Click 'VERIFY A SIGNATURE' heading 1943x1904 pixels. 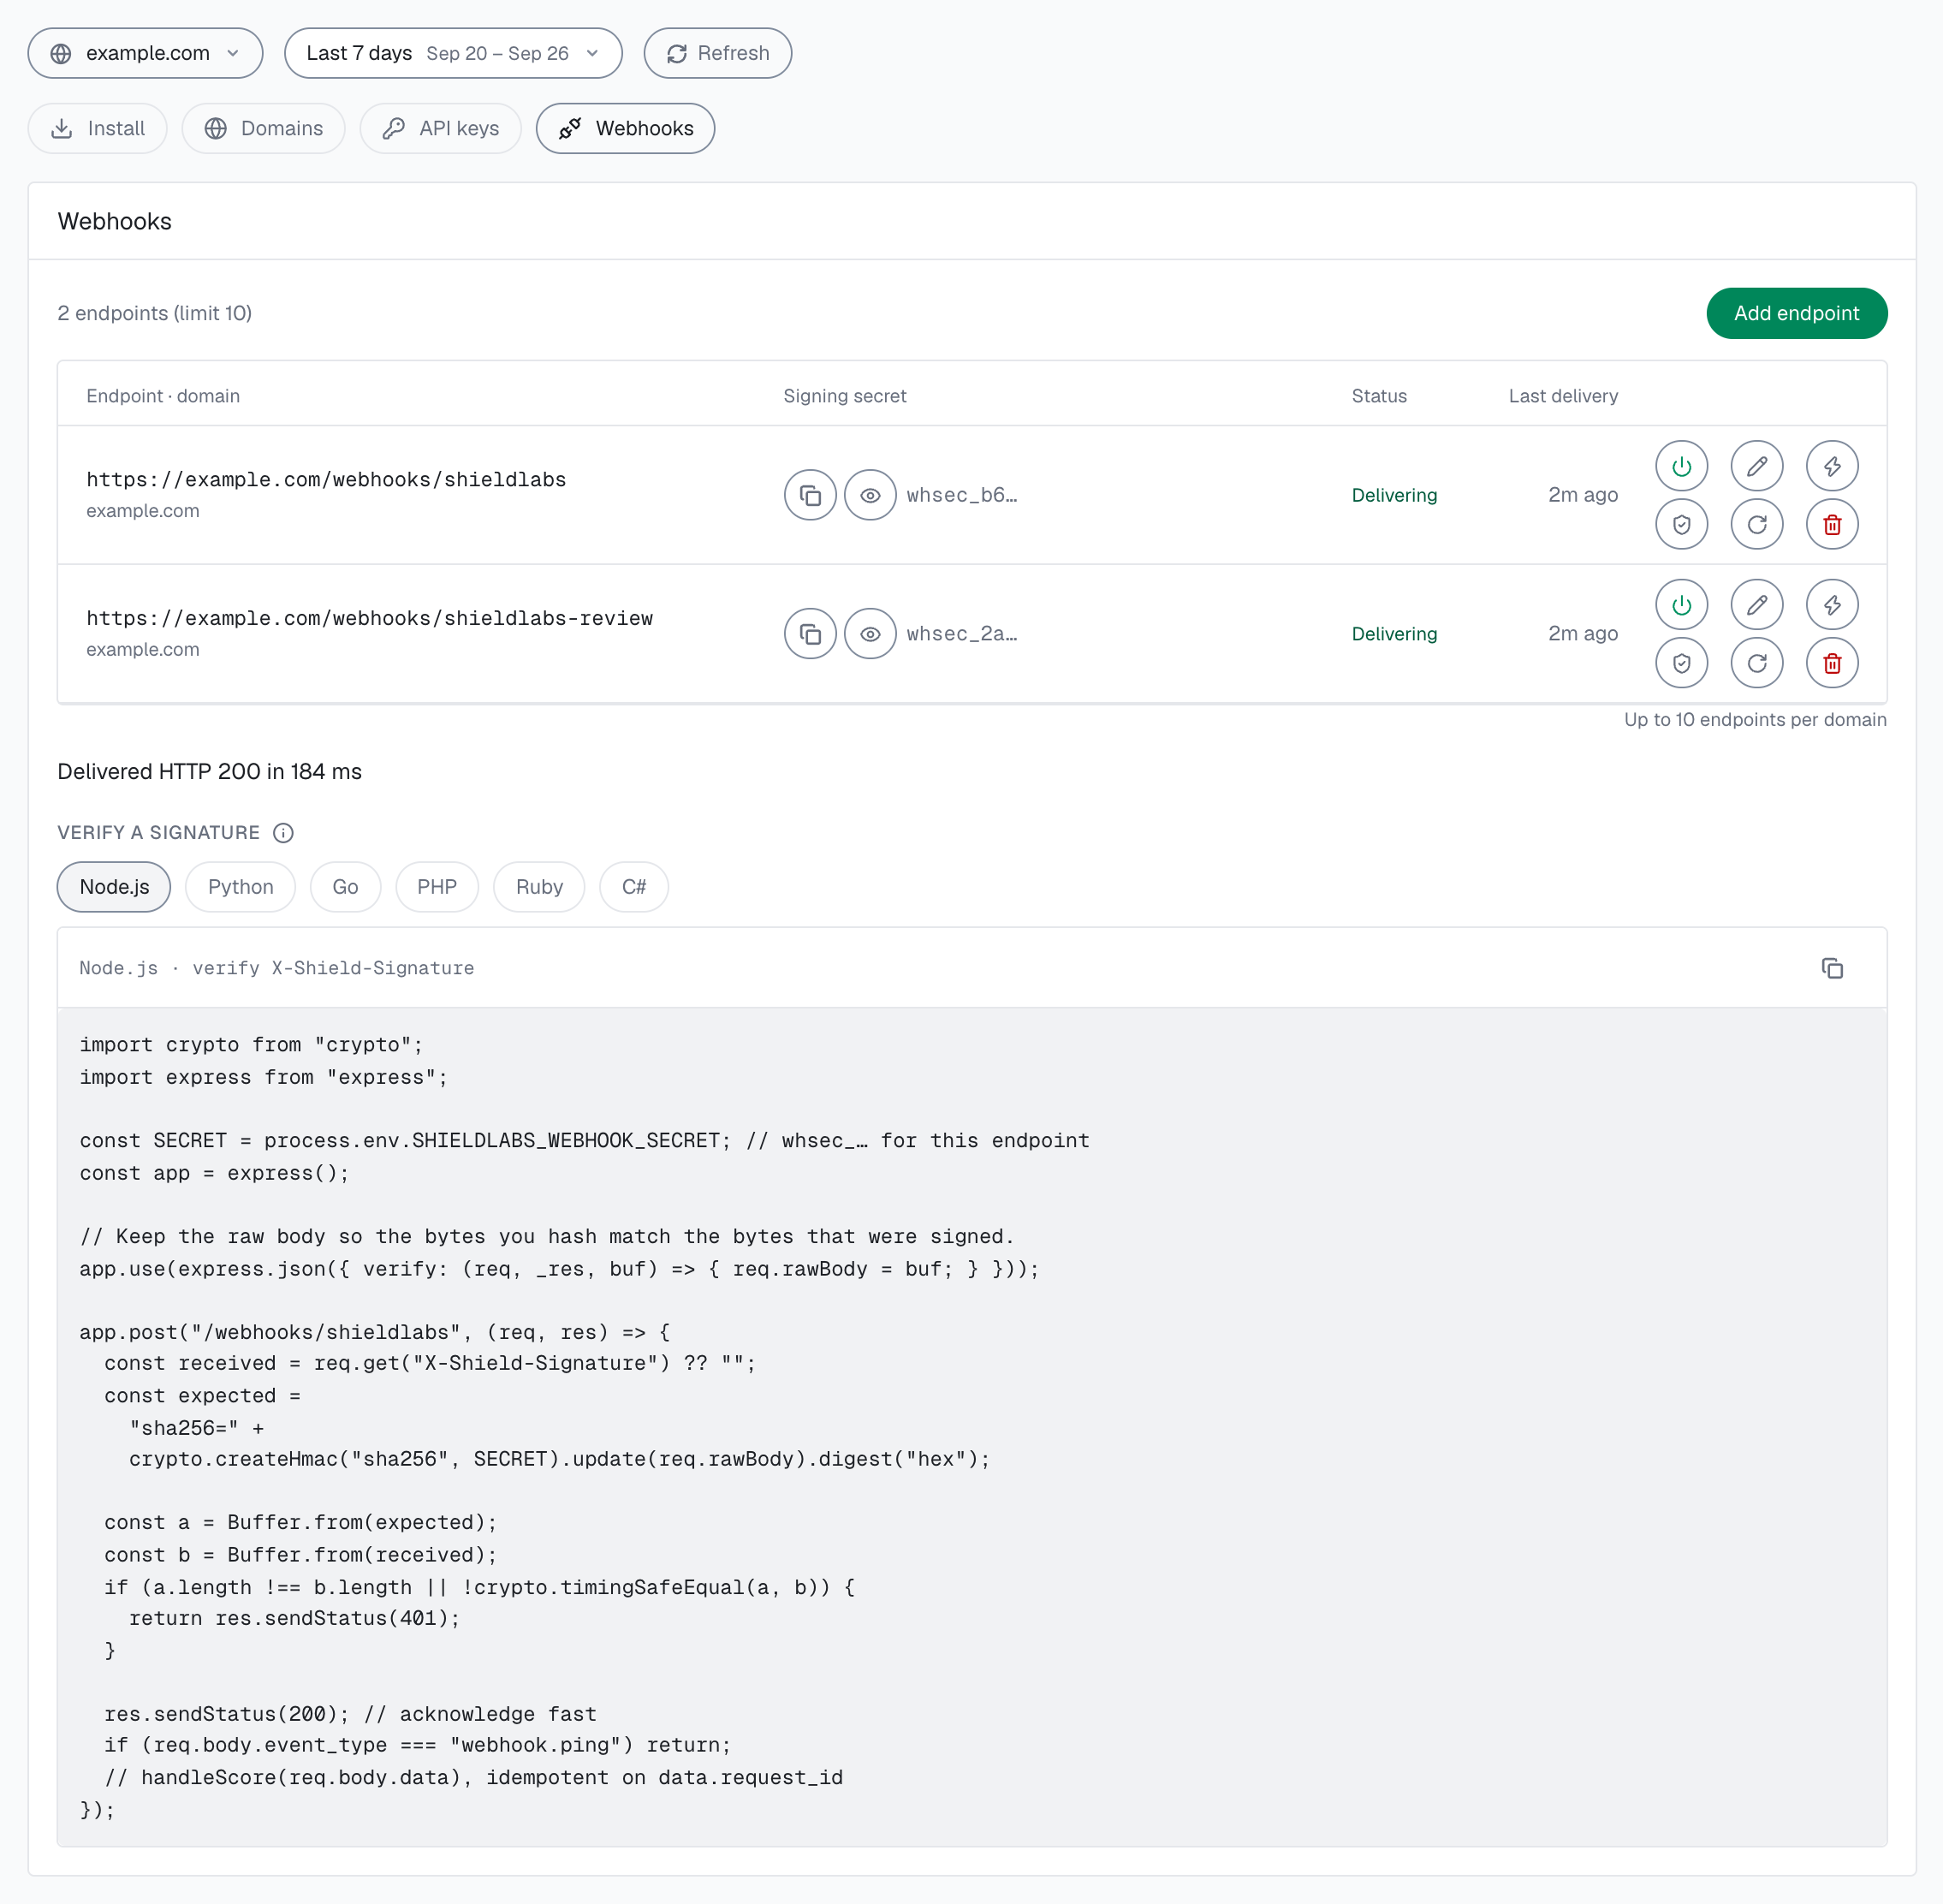(158, 833)
